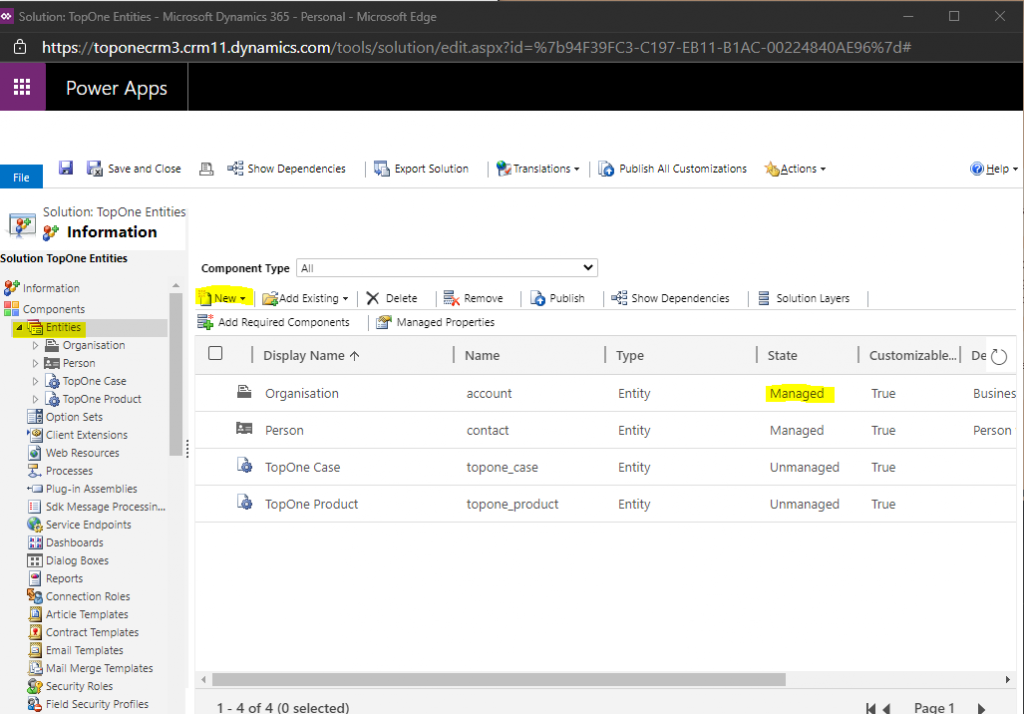Select Security Roles in the component tree

(x=79, y=687)
